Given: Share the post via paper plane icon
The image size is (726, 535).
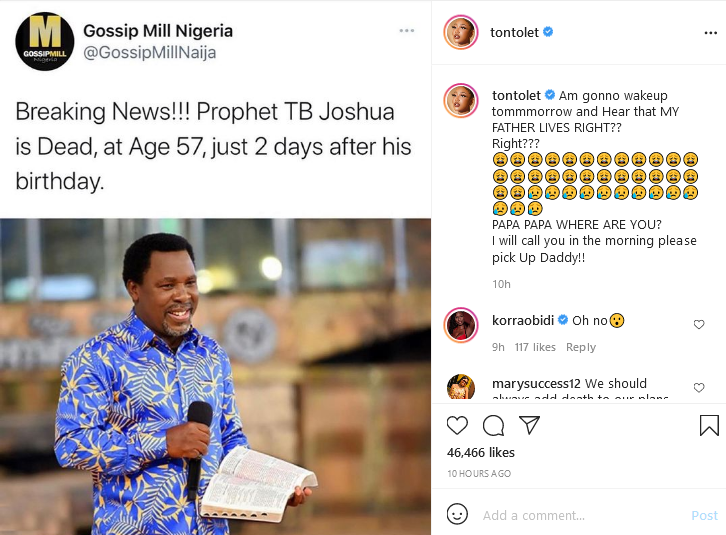Looking at the screenshot, I should pyautogui.click(x=529, y=425).
